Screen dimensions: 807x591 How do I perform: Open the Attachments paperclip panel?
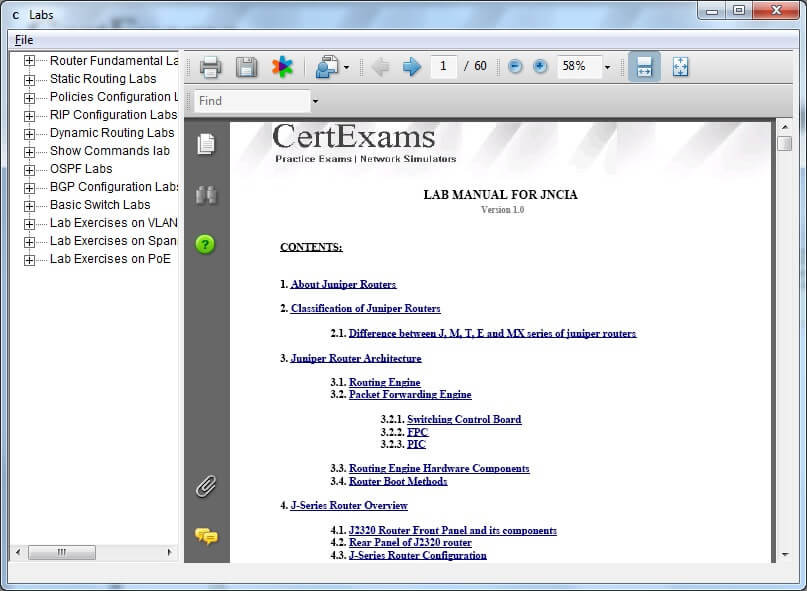(x=206, y=486)
